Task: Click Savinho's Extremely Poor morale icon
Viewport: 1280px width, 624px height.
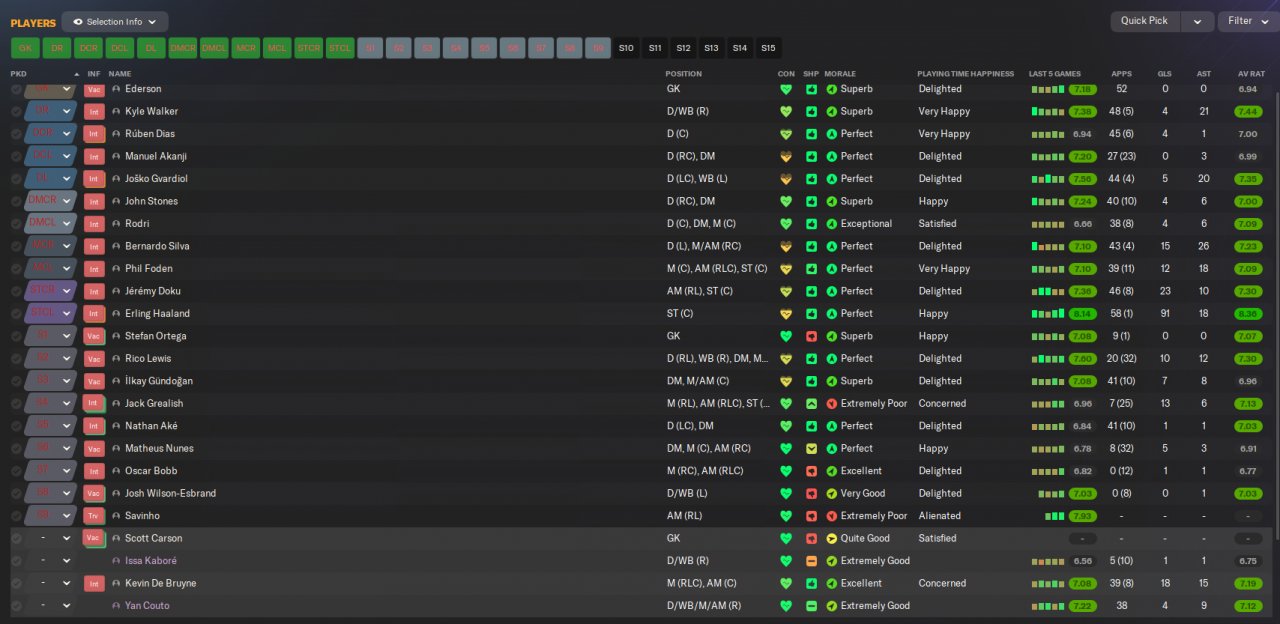Action: point(832,516)
